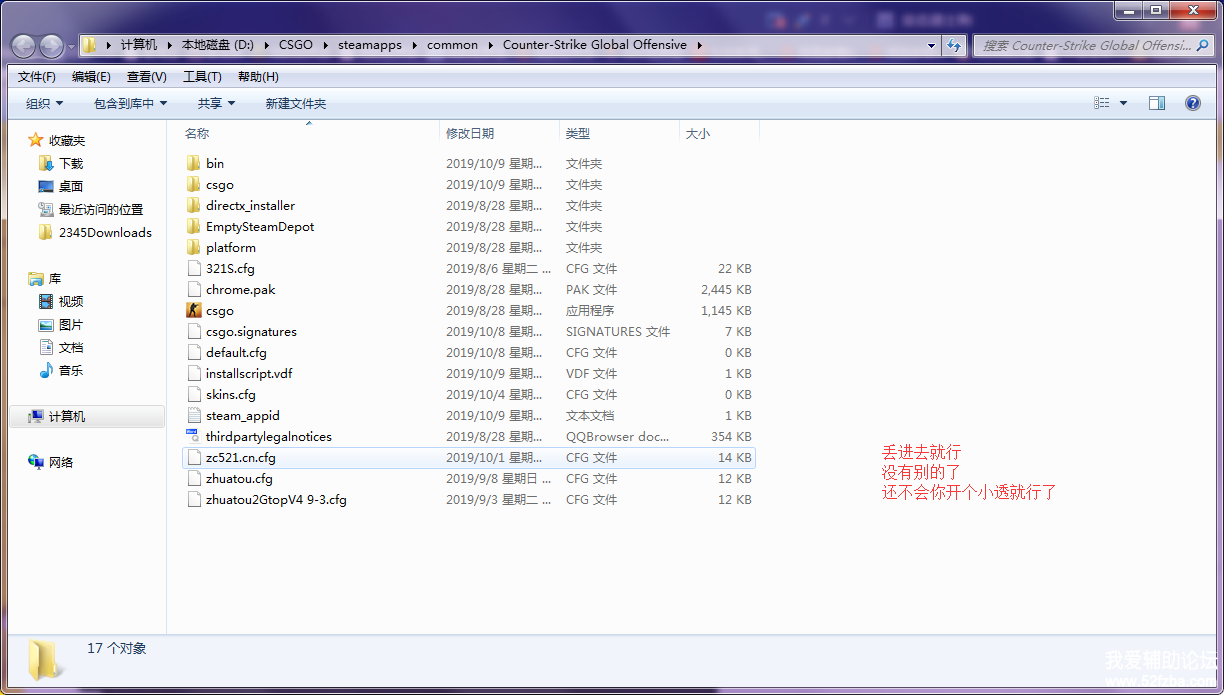
Task: Click common in the address path
Action: 452,45
